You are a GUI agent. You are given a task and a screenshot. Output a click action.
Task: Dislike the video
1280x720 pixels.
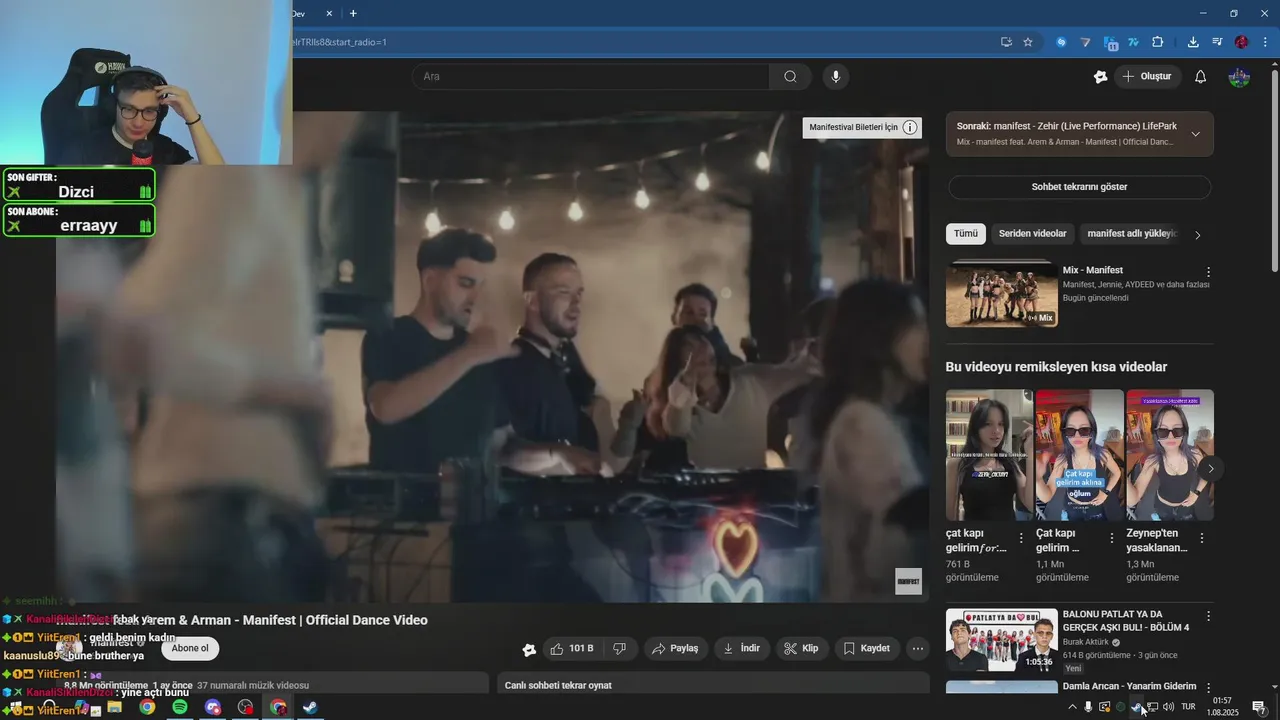point(619,649)
